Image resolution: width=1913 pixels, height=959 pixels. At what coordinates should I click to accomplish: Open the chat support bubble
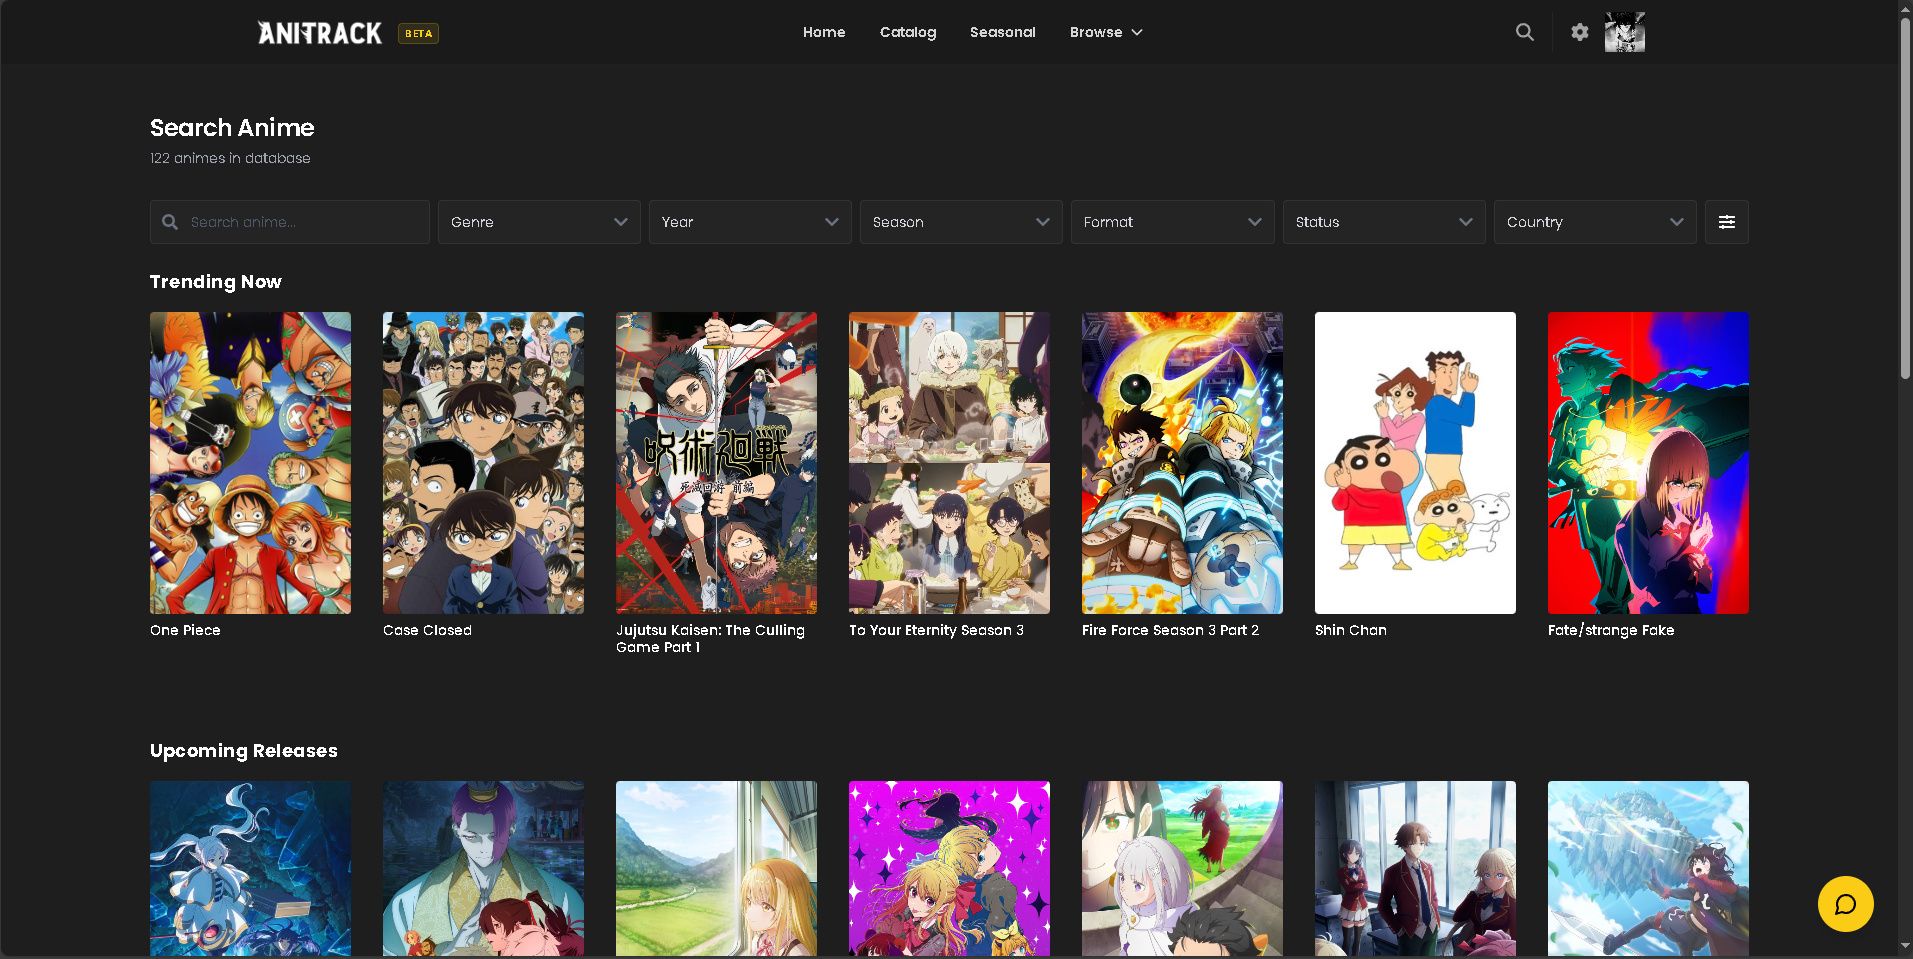pos(1846,903)
